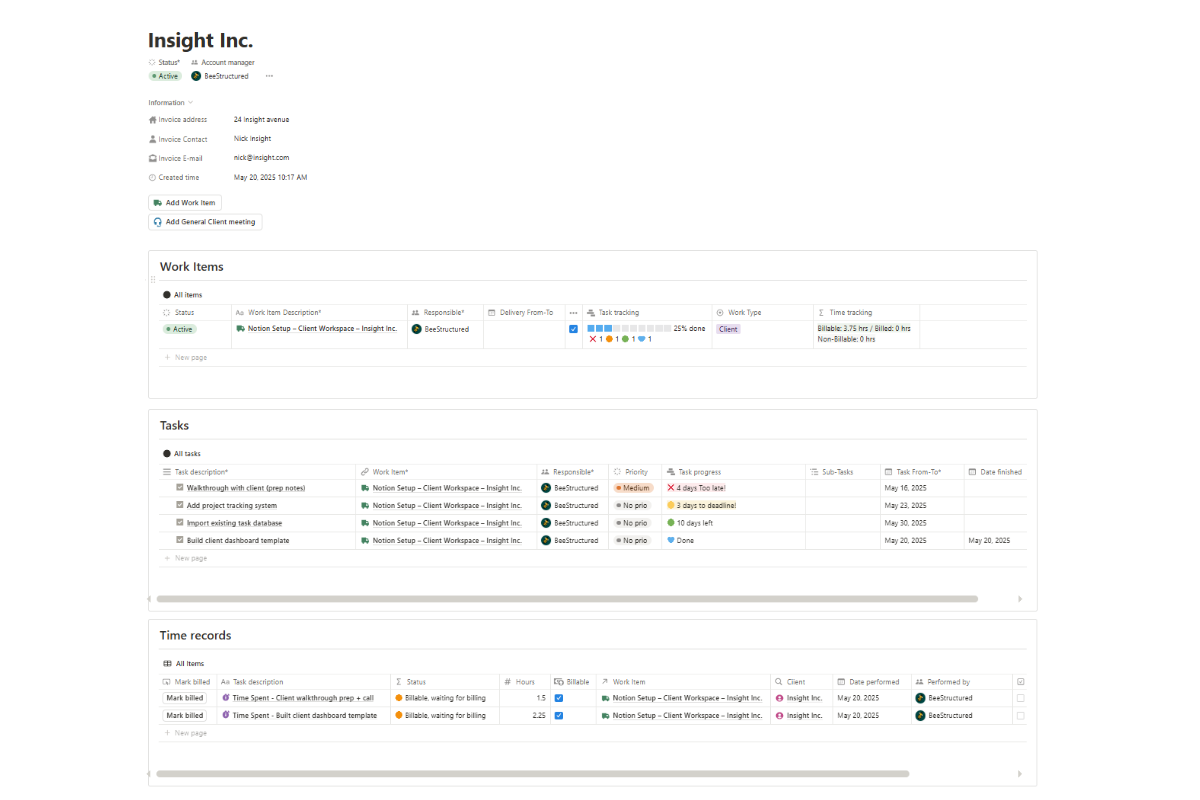Click the drag handle beside Work Items block
The width and height of the screenshot is (1200, 800).
(152, 279)
